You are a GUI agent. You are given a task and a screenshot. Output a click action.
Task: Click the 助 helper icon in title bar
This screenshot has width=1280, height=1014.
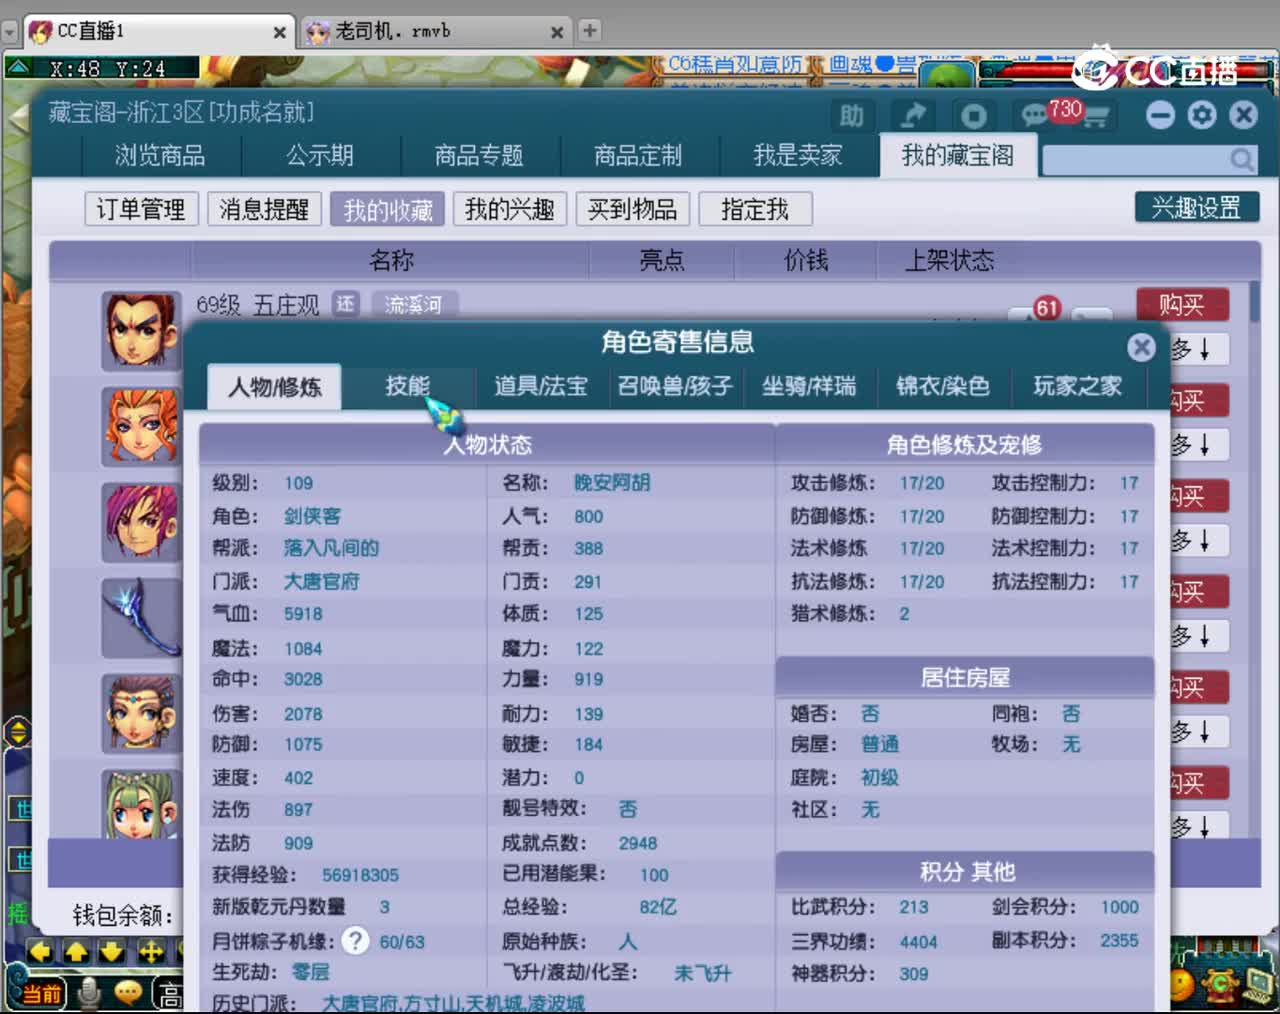tap(852, 116)
